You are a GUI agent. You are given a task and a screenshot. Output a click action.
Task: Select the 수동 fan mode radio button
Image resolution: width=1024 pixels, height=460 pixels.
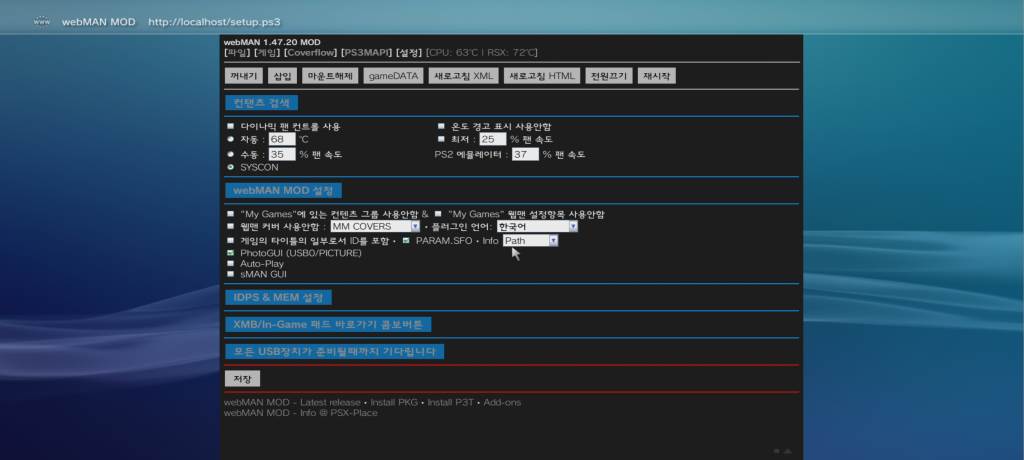tap(230, 154)
